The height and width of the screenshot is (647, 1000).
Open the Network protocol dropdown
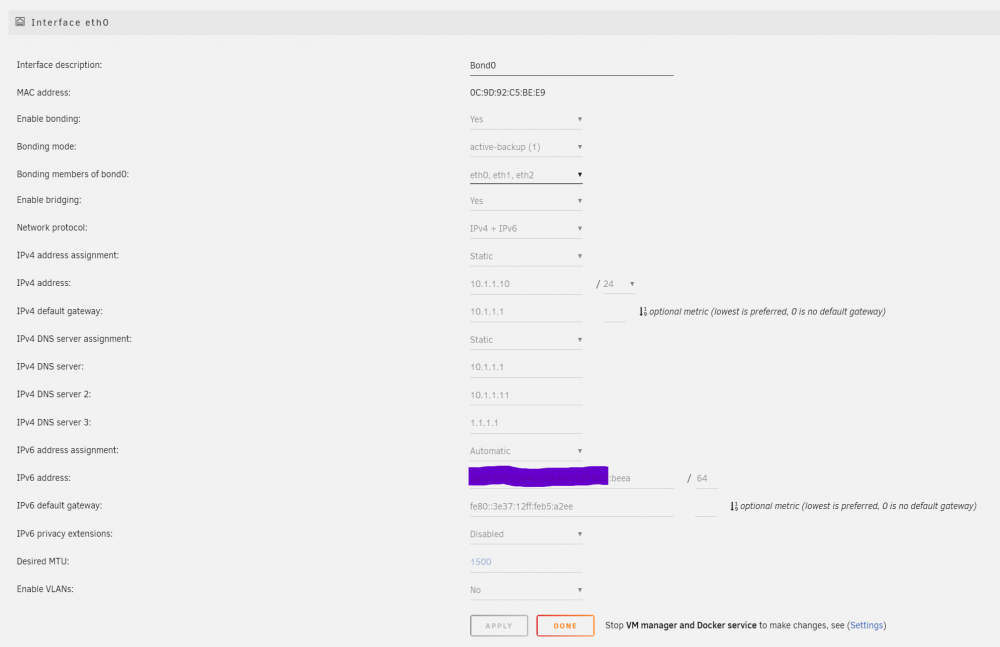[526, 228]
